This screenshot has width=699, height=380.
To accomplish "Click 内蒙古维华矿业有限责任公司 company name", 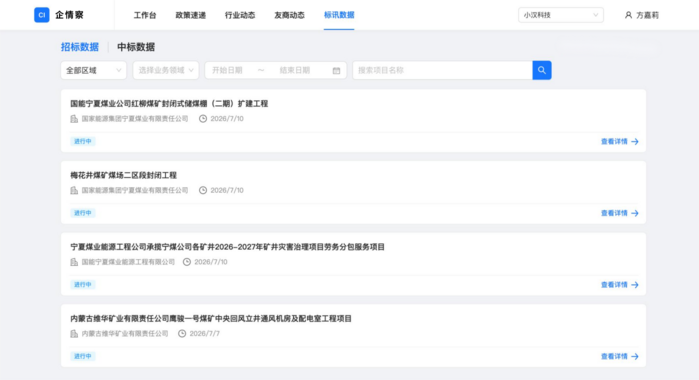I will point(125,334).
